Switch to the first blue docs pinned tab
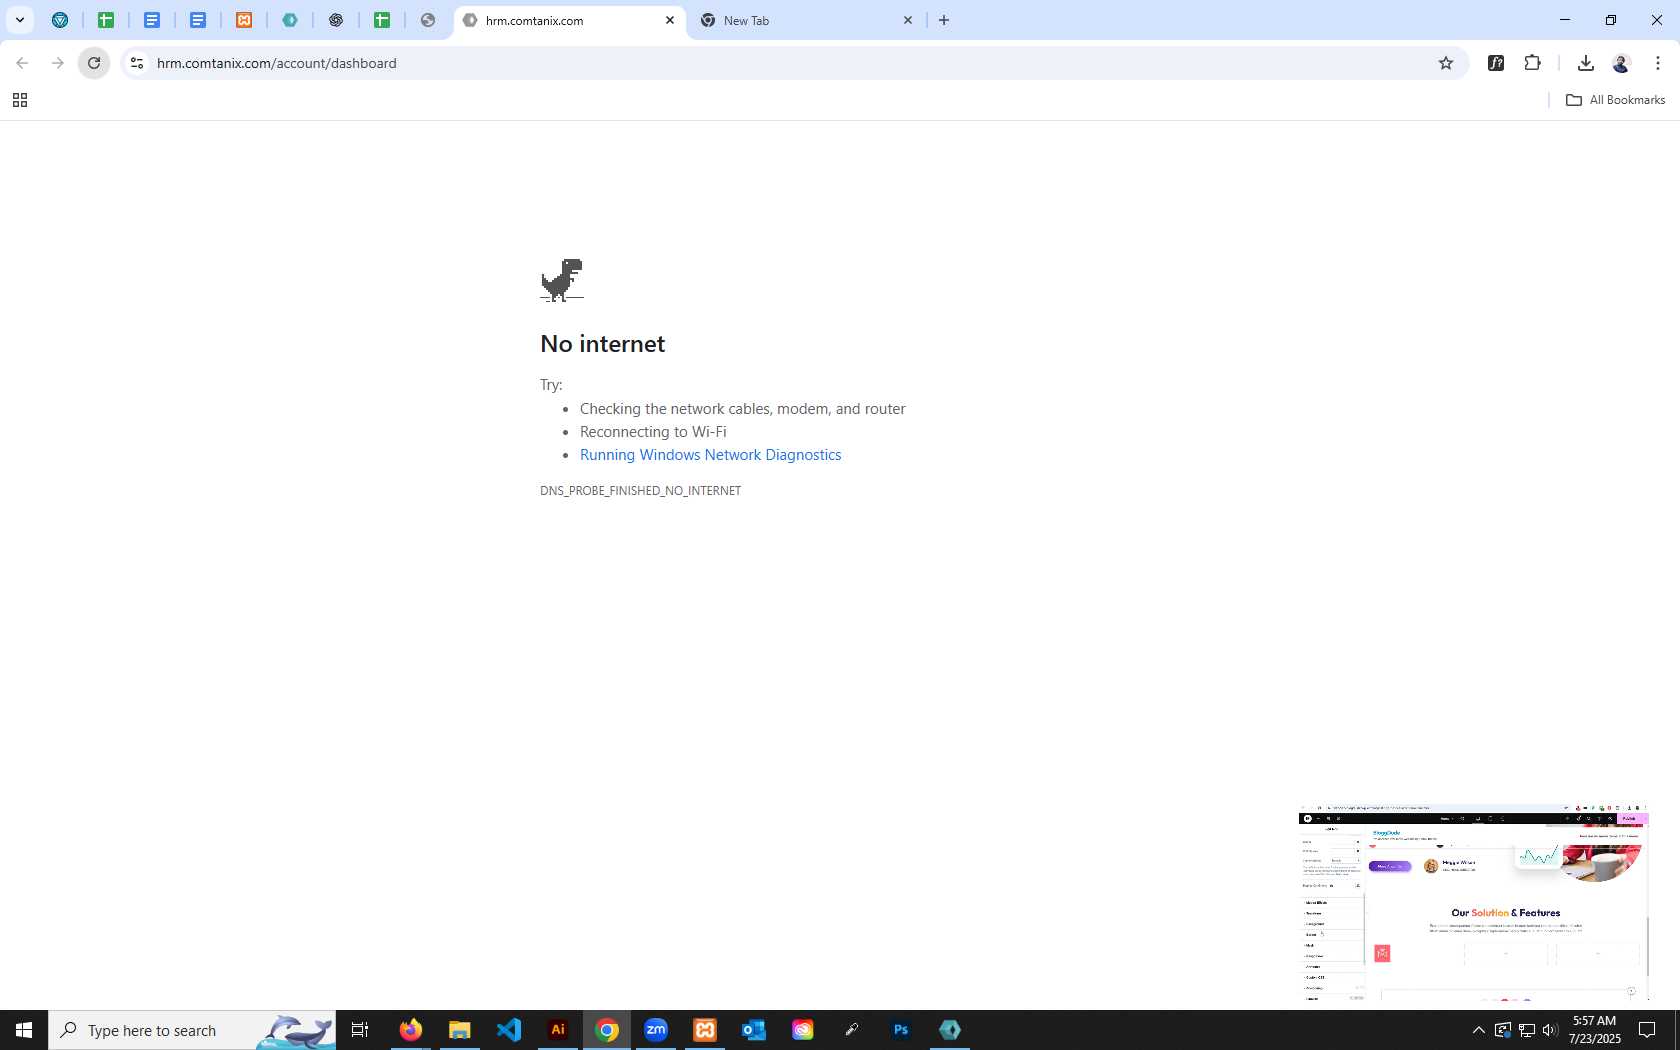Image resolution: width=1680 pixels, height=1050 pixels. click(x=152, y=20)
